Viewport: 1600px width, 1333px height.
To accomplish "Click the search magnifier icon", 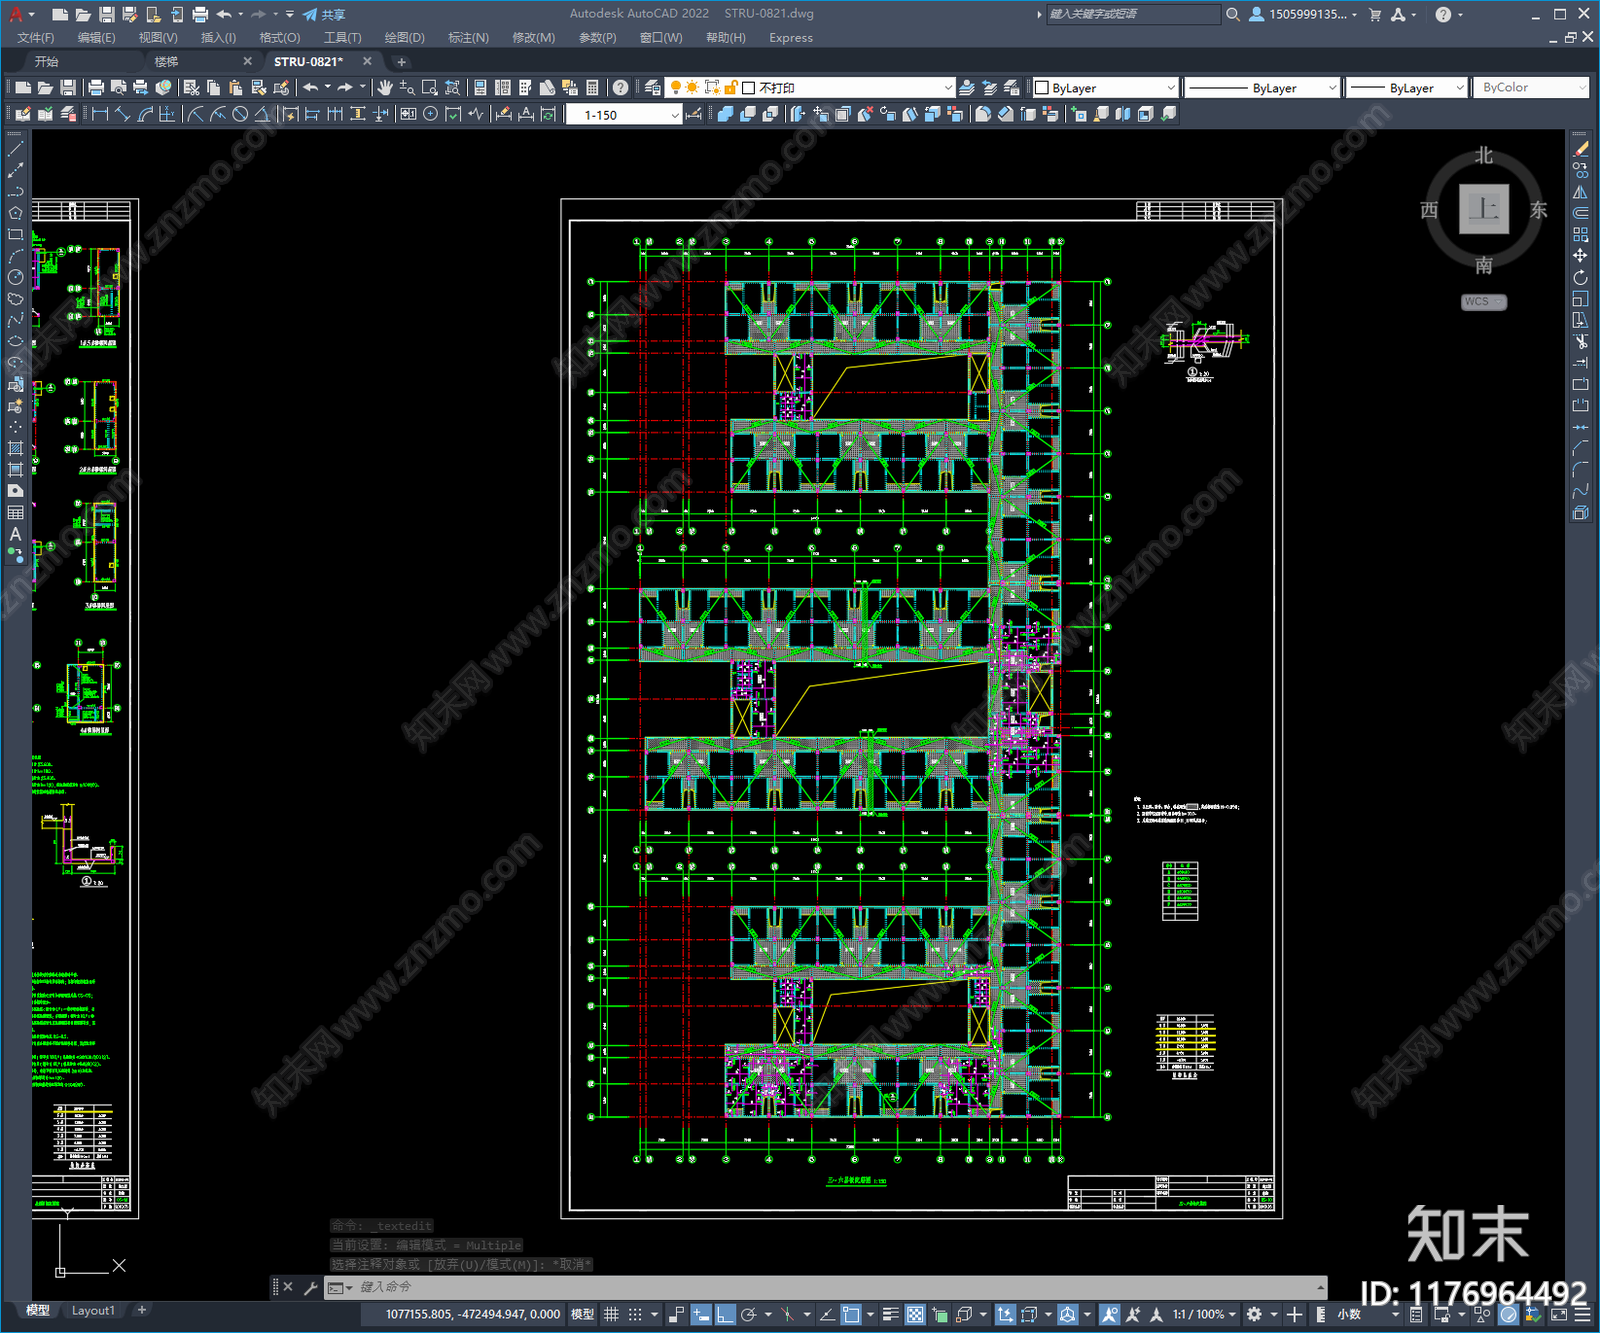I will (x=1233, y=14).
